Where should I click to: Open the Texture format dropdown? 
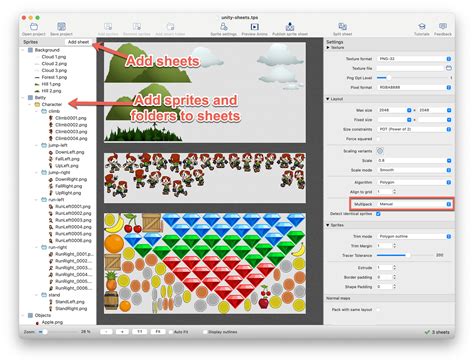[x=414, y=59]
